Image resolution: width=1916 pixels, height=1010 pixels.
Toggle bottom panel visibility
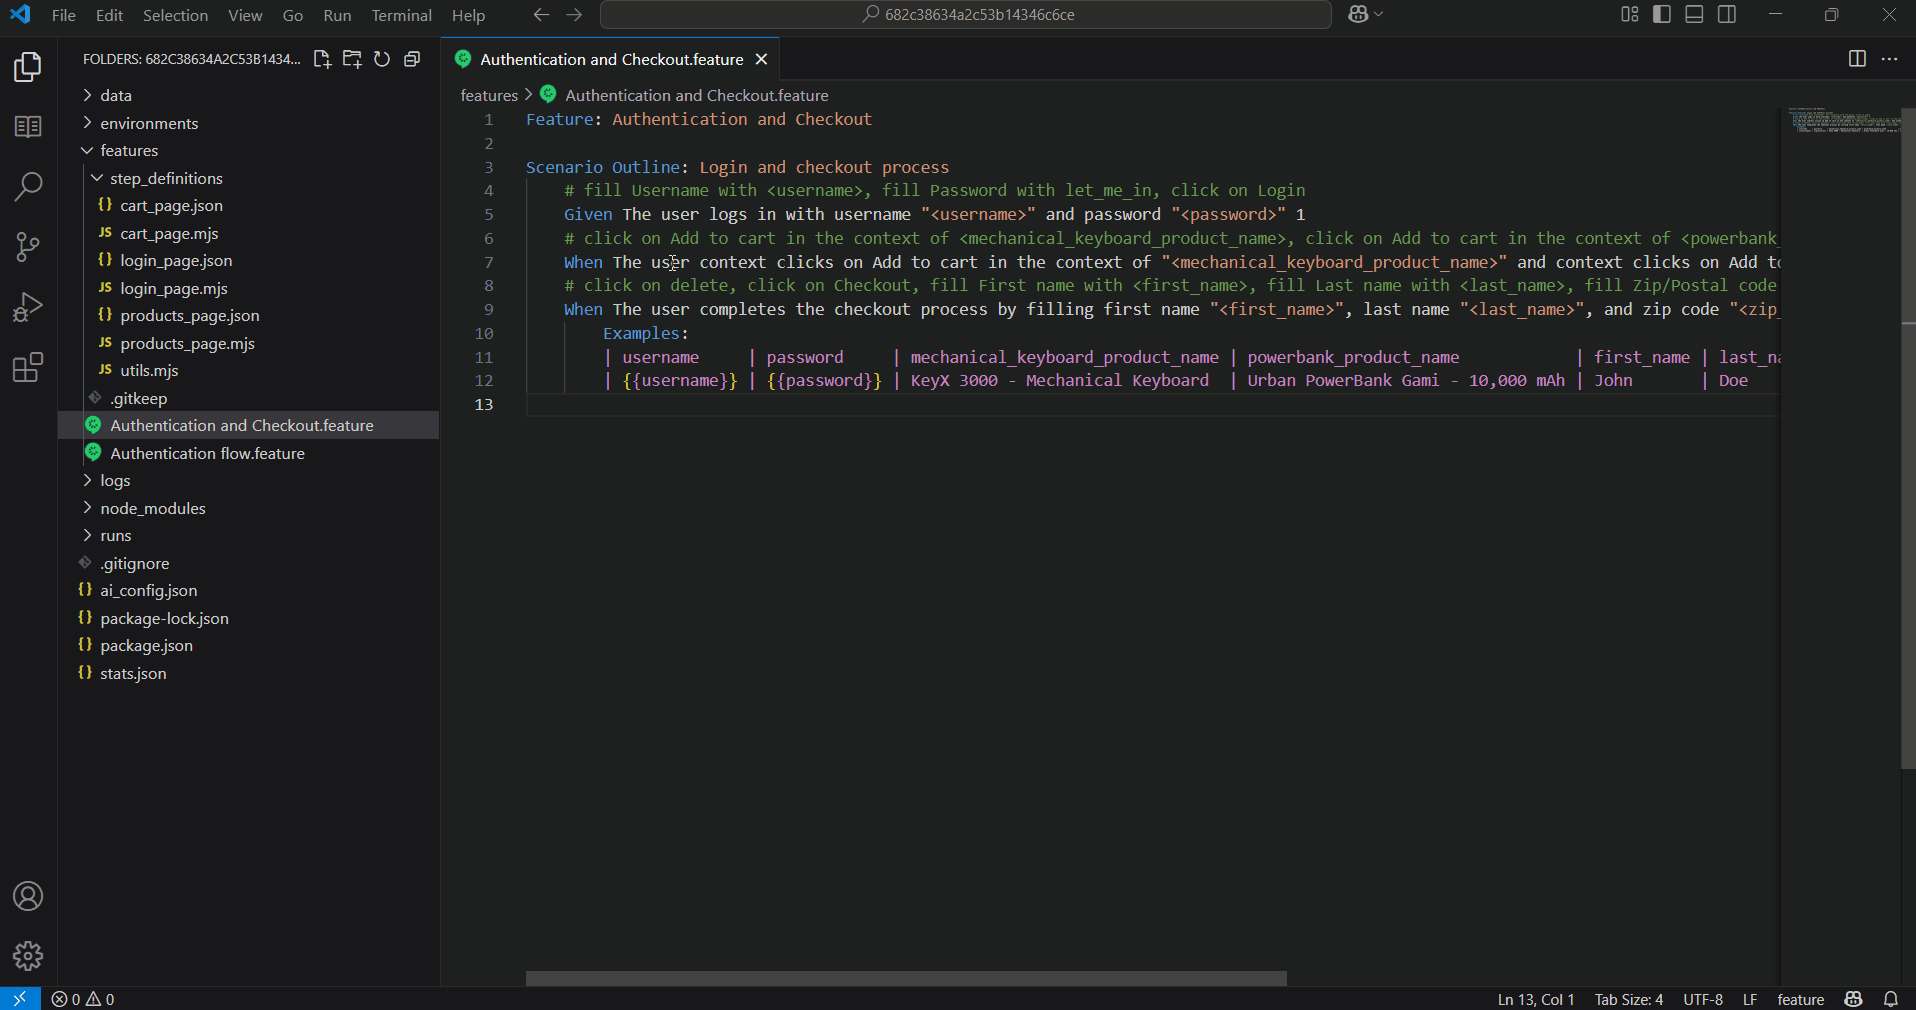tap(1694, 14)
